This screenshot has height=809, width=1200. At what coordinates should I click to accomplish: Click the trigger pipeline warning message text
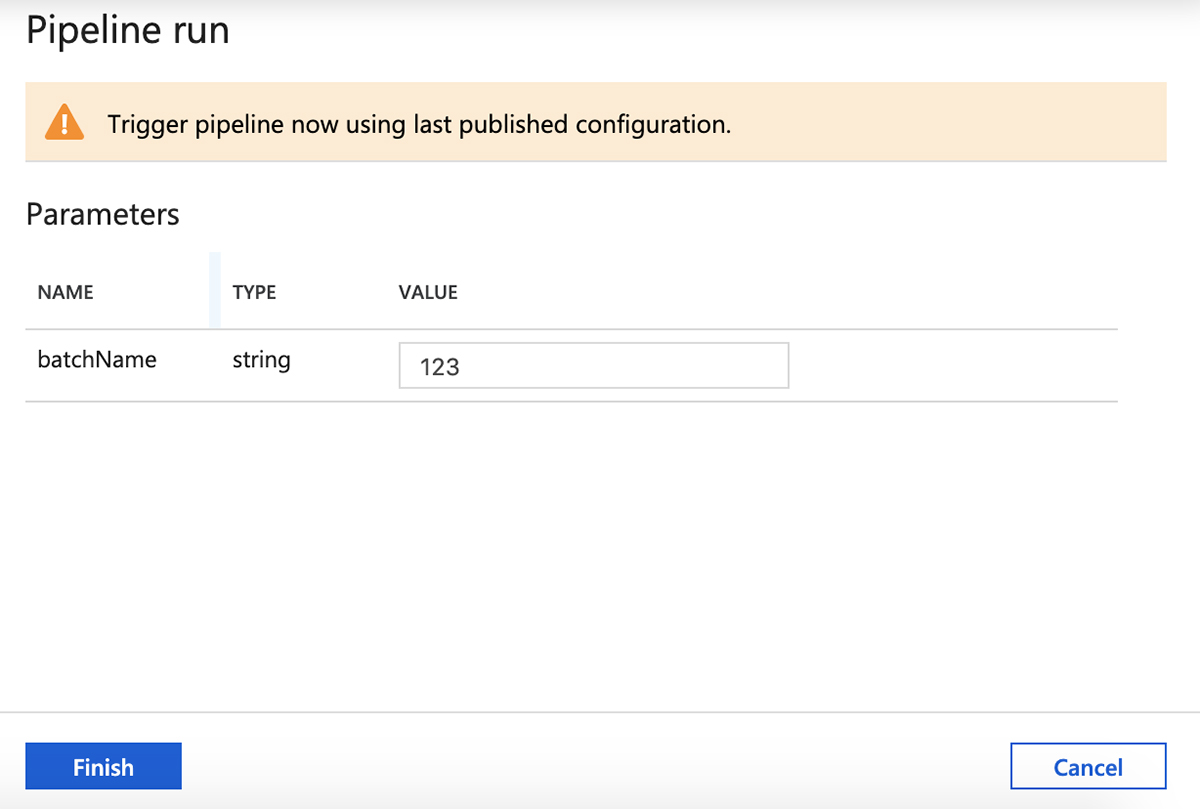pos(419,125)
